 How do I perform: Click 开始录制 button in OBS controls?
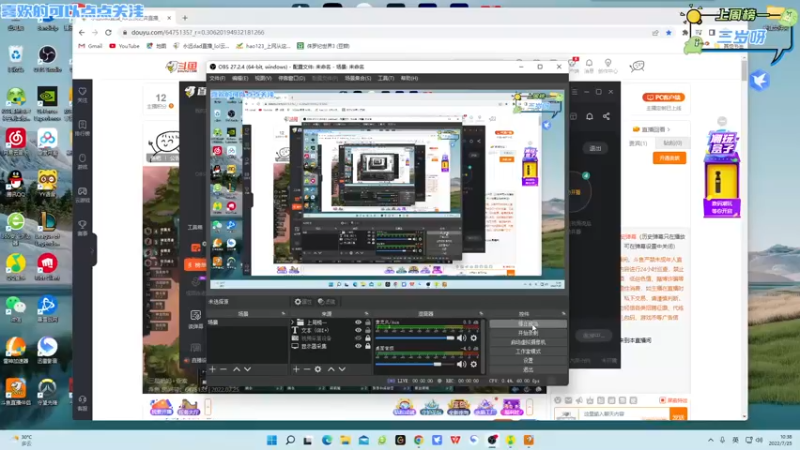coord(528,333)
